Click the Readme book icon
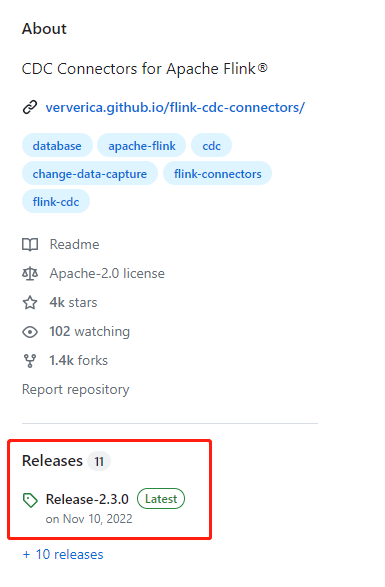Viewport: 385px width, 587px height. click(x=30, y=245)
